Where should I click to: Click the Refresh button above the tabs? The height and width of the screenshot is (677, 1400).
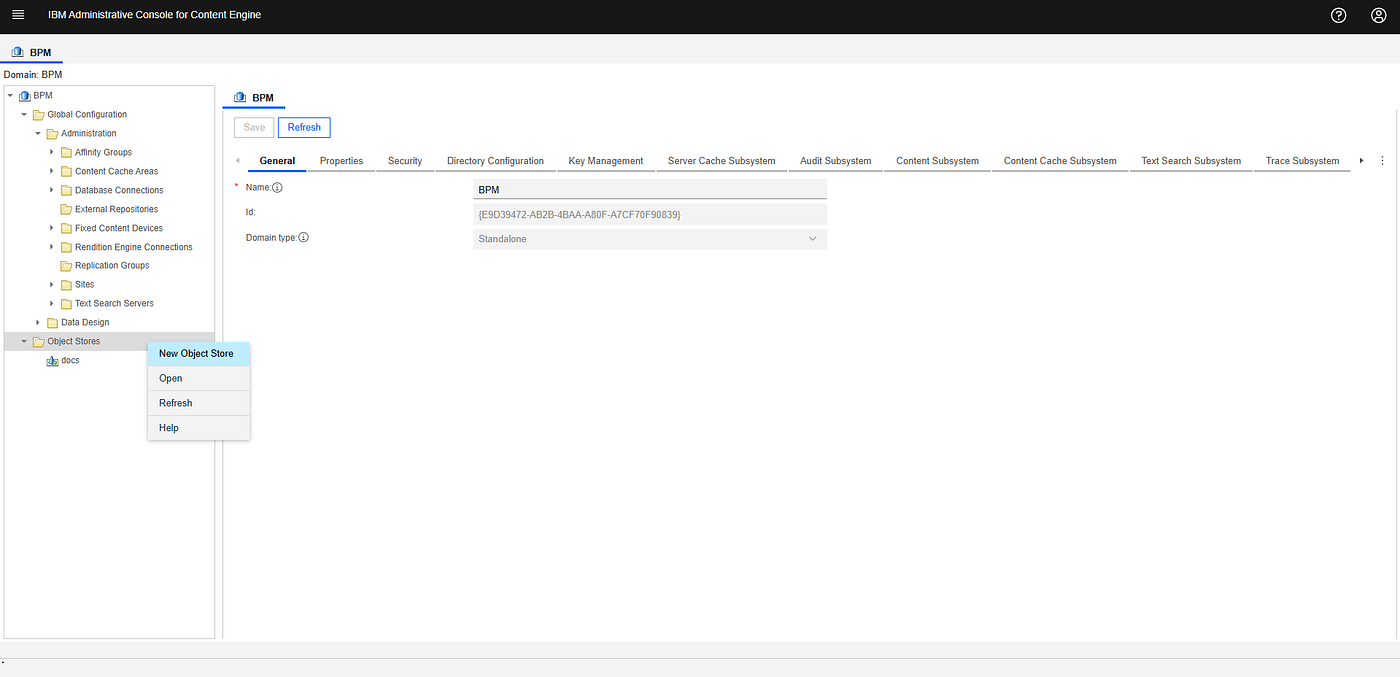pyautogui.click(x=304, y=127)
